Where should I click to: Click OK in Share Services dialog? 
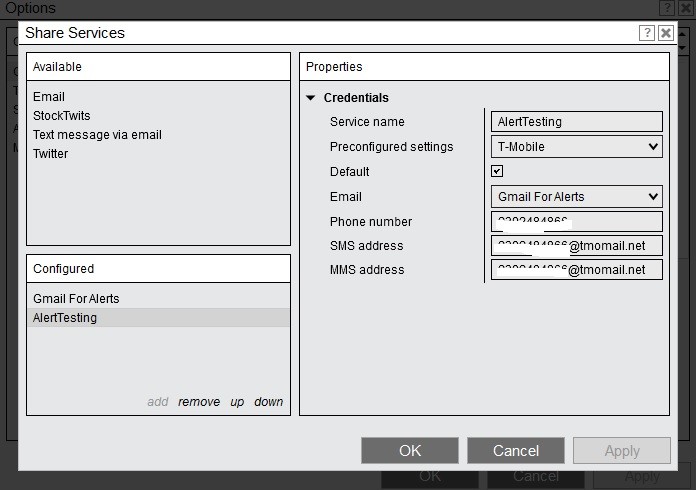click(410, 450)
